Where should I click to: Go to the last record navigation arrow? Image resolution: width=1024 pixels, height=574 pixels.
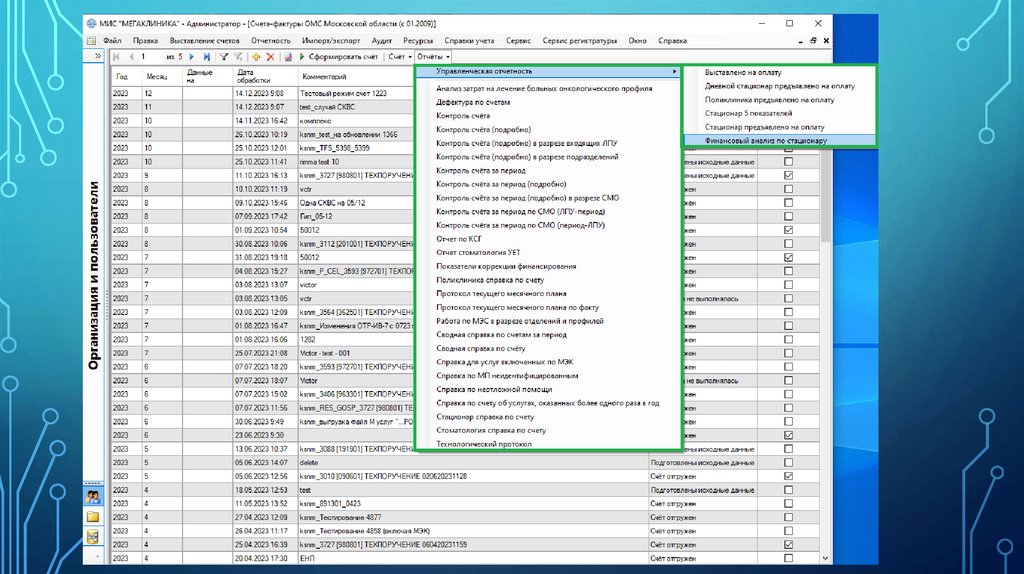207,57
